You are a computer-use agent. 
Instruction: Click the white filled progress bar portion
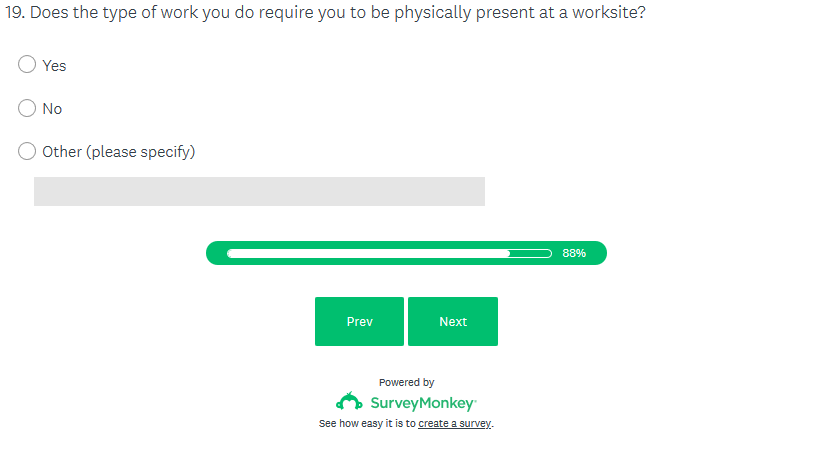367,254
